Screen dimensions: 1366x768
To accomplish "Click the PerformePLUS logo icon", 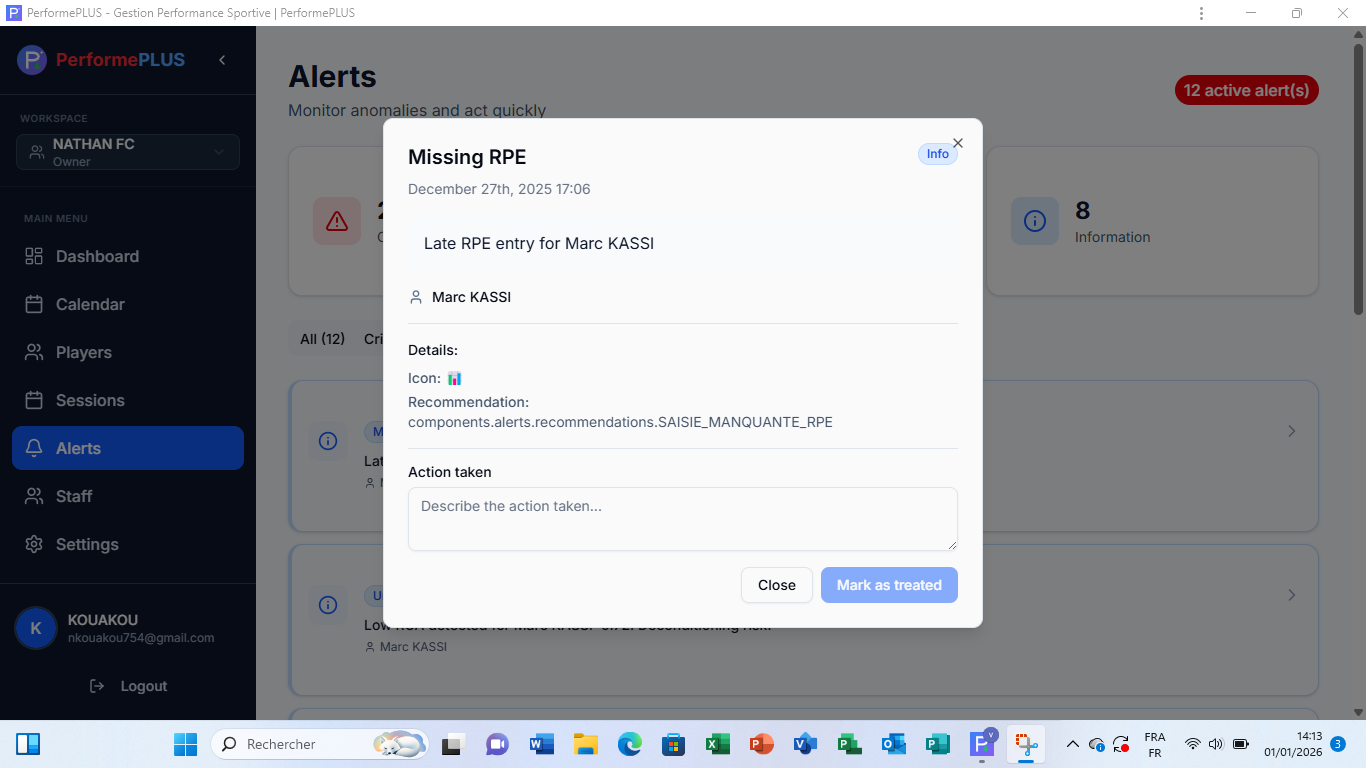I will [x=32, y=60].
